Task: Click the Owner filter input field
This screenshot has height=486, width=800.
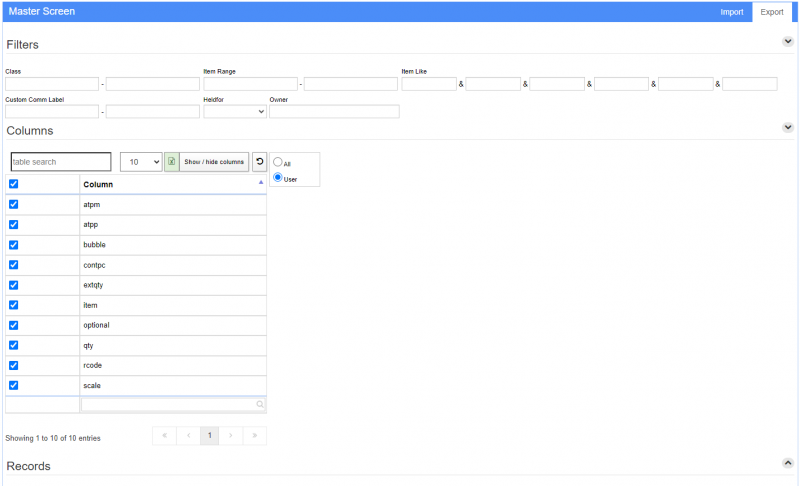Action: coord(334,111)
